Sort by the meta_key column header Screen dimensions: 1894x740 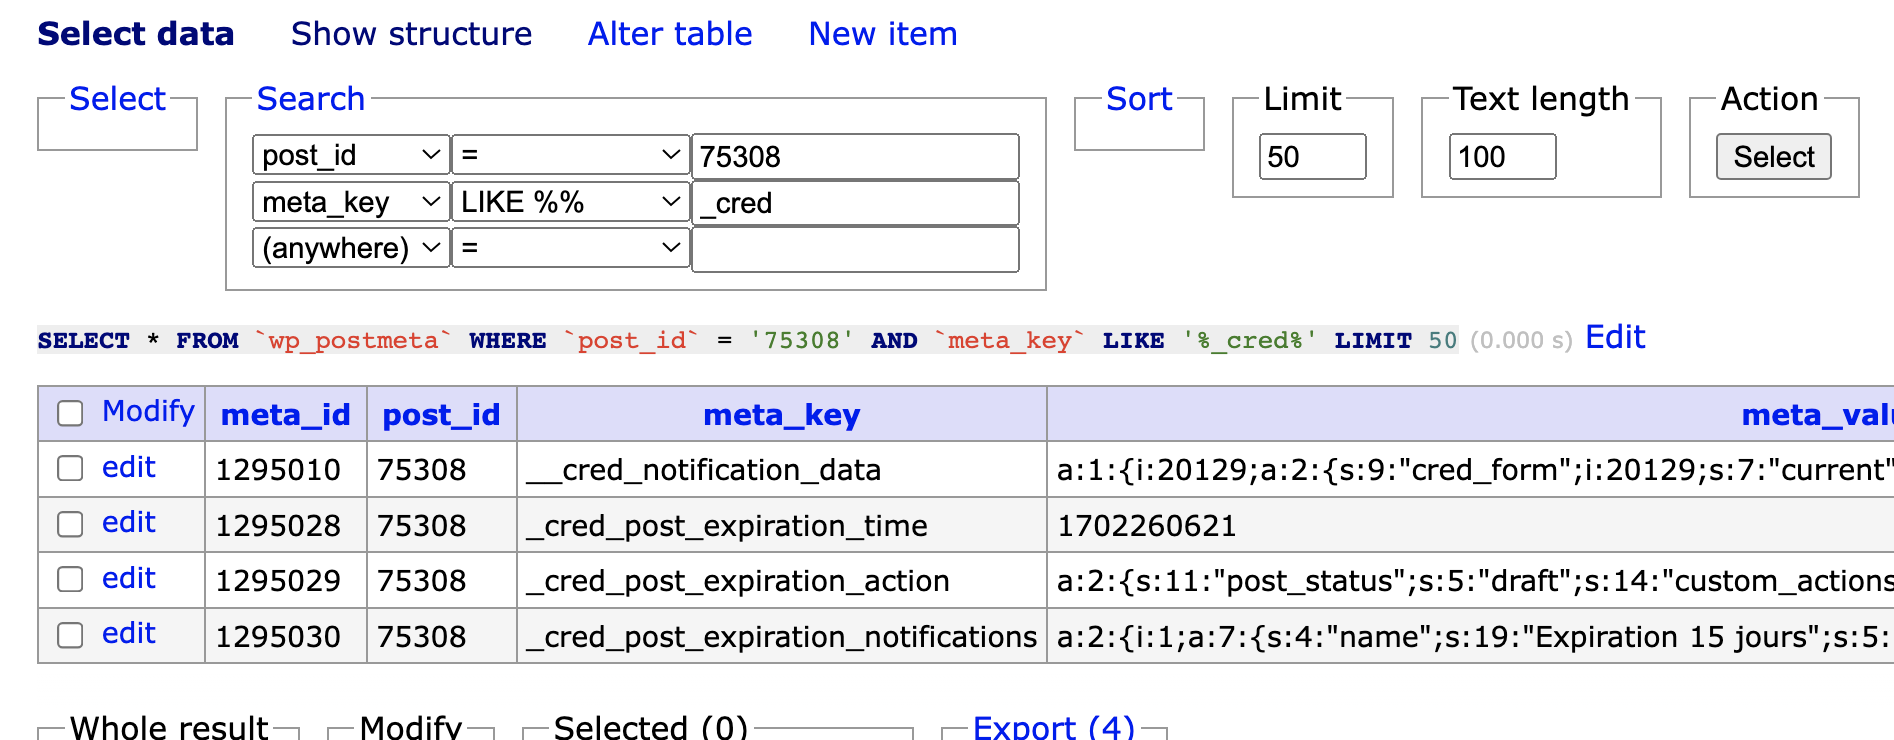pyautogui.click(x=782, y=414)
